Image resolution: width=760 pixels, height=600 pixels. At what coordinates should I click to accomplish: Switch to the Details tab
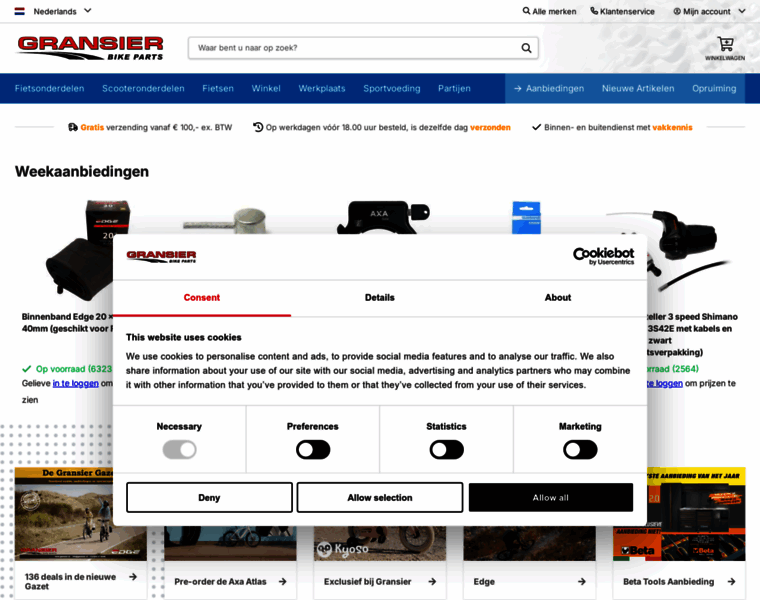(380, 298)
